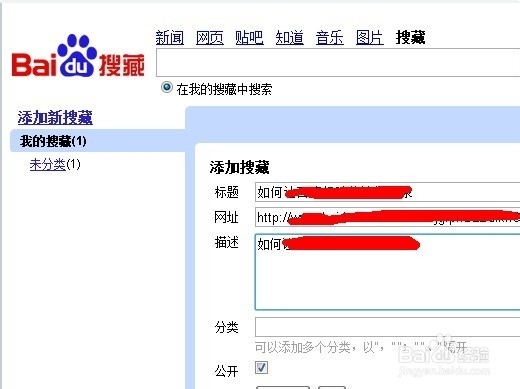
Task: Toggle the 公开 checkbox
Action: (261, 368)
